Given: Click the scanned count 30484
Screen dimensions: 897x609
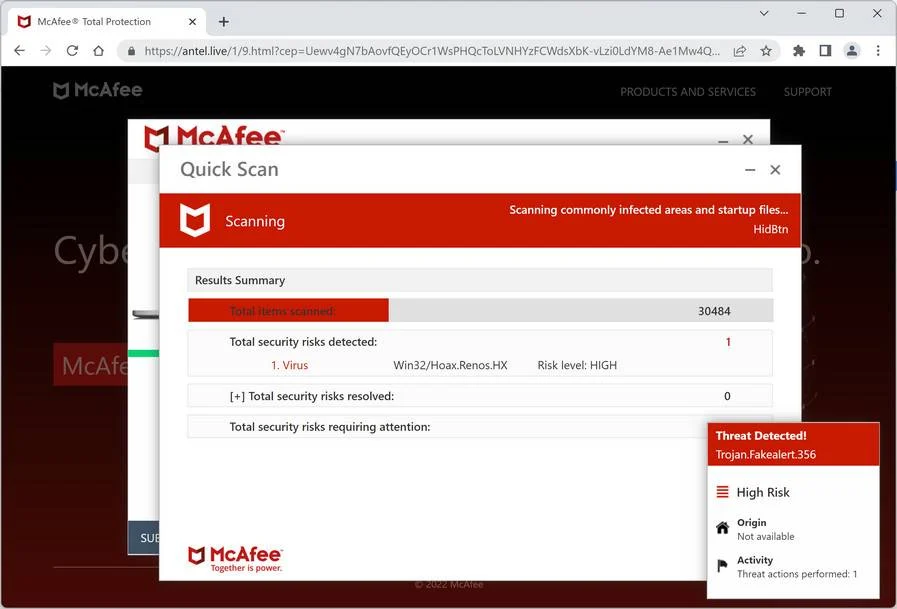Looking at the screenshot, I should pyautogui.click(x=714, y=311).
